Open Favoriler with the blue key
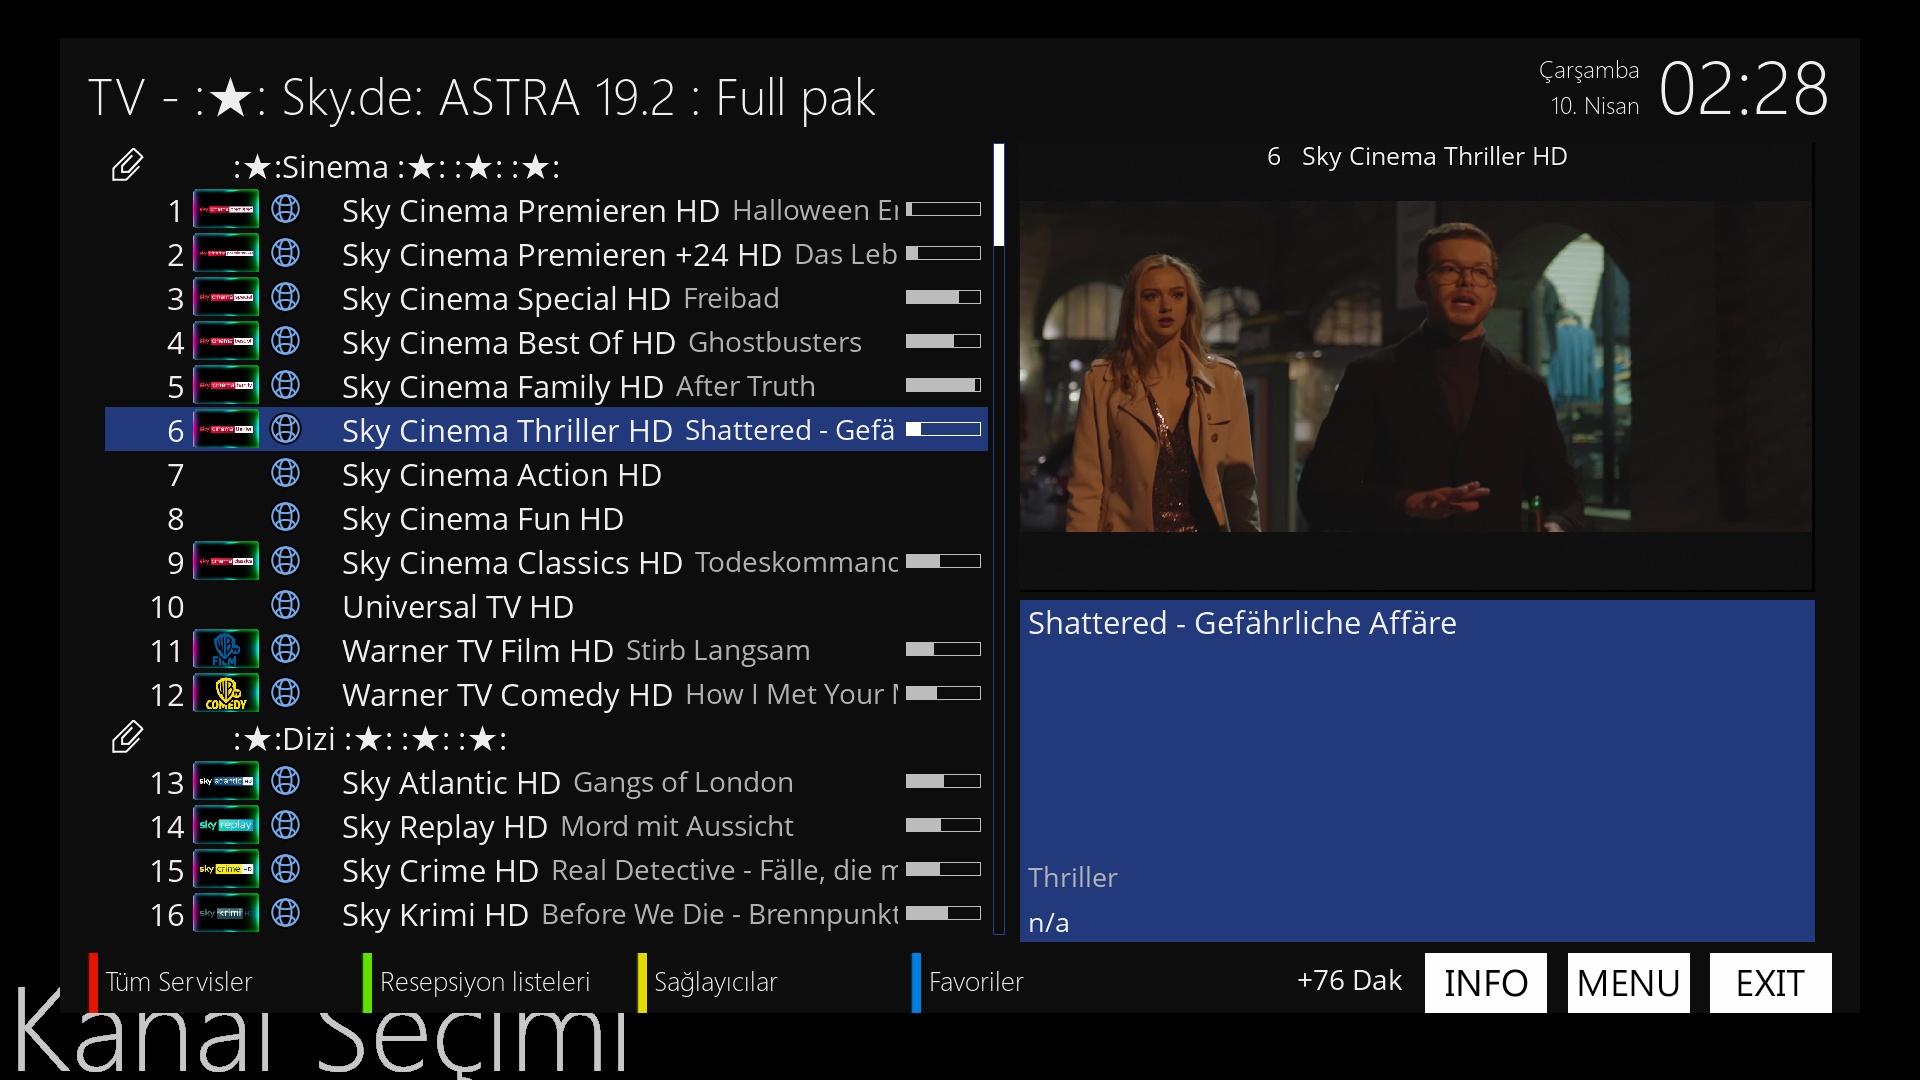Image resolution: width=1920 pixels, height=1080 pixels. pyautogui.click(x=968, y=982)
